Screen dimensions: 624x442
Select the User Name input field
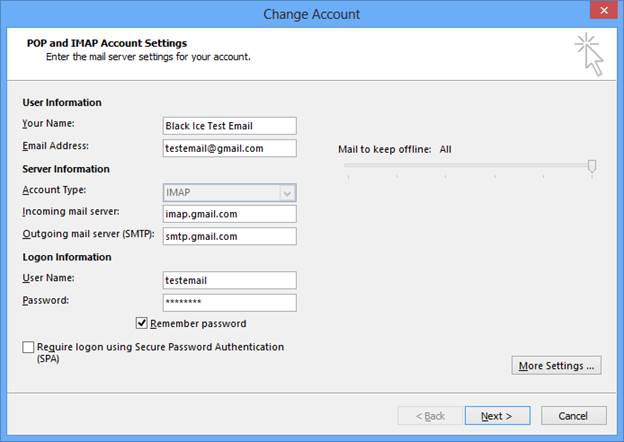[x=229, y=281]
